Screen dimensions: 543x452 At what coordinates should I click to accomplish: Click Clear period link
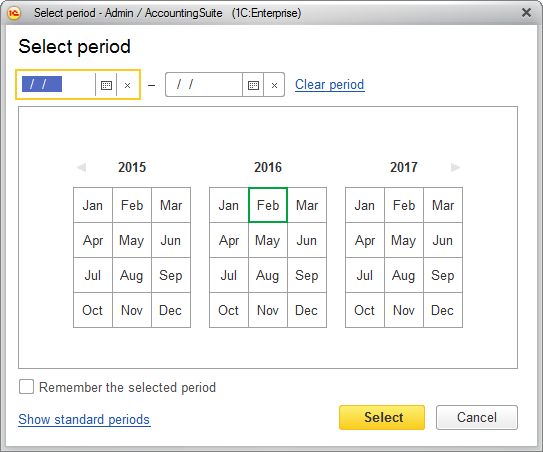pyautogui.click(x=329, y=84)
